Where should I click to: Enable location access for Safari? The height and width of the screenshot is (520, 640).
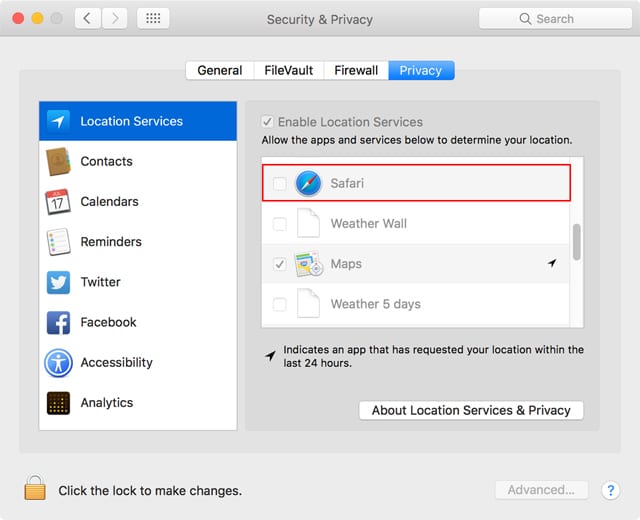(x=279, y=184)
